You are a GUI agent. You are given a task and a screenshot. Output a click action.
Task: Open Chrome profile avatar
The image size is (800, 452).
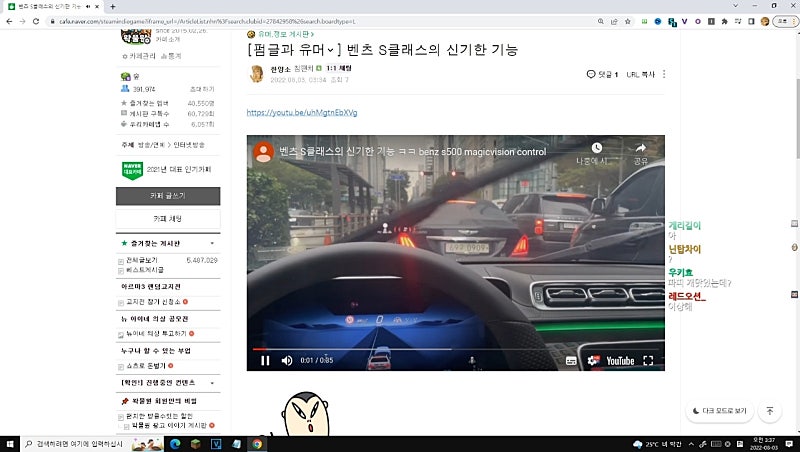(765, 21)
